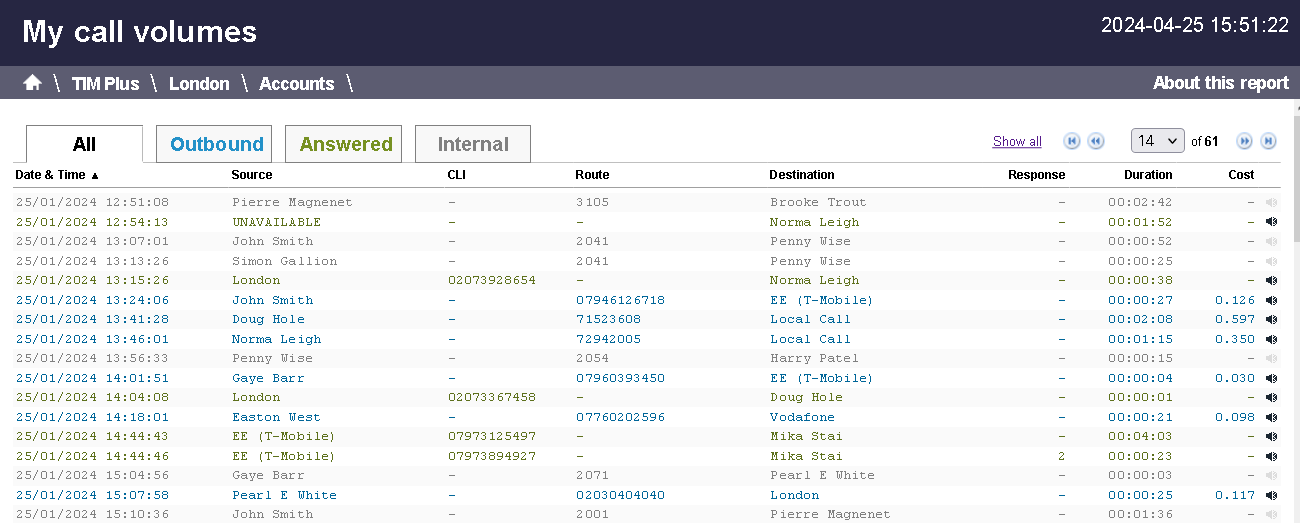
Task: Navigate to London breadcrumb
Action: coord(199,83)
